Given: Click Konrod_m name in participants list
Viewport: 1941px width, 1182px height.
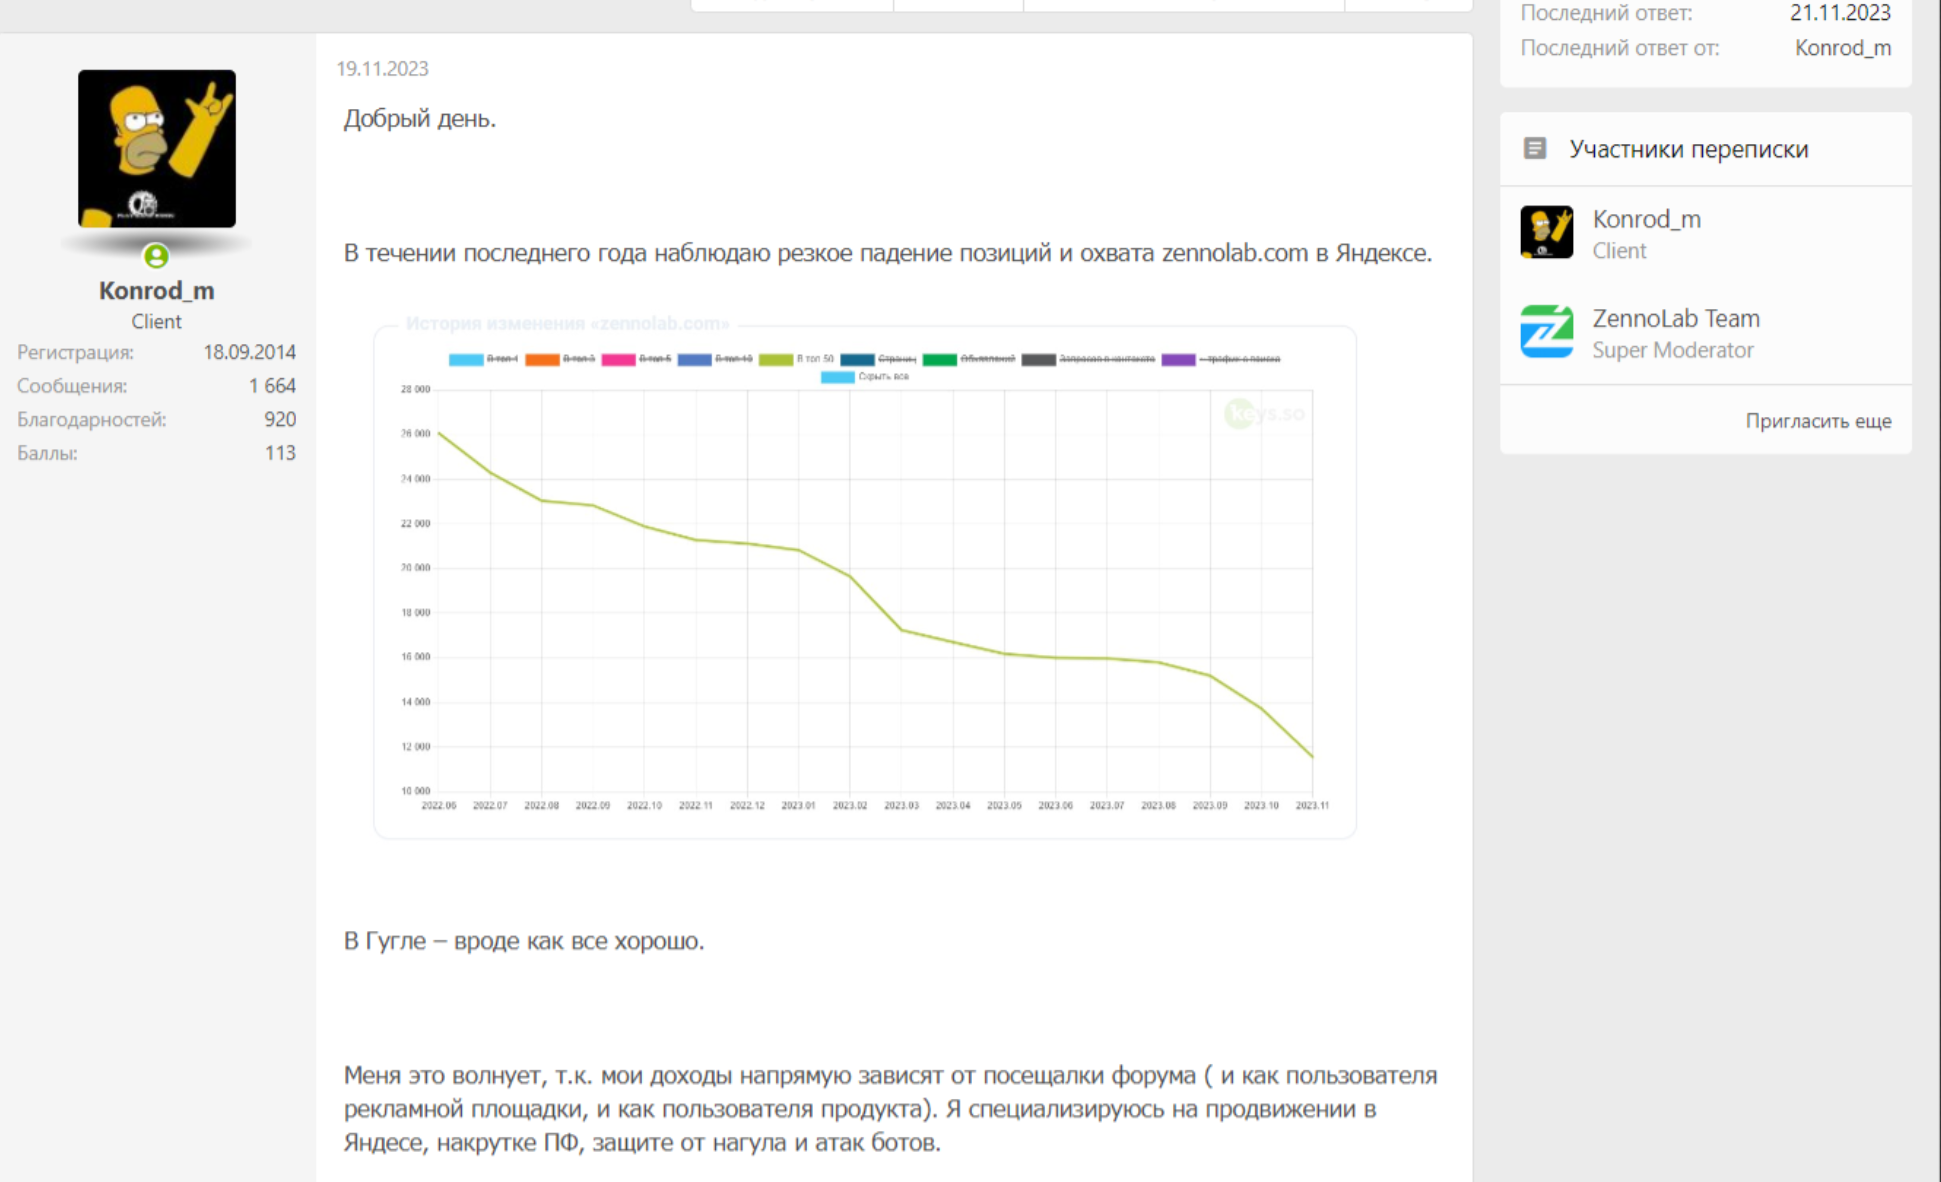Looking at the screenshot, I should [x=1646, y=219].
